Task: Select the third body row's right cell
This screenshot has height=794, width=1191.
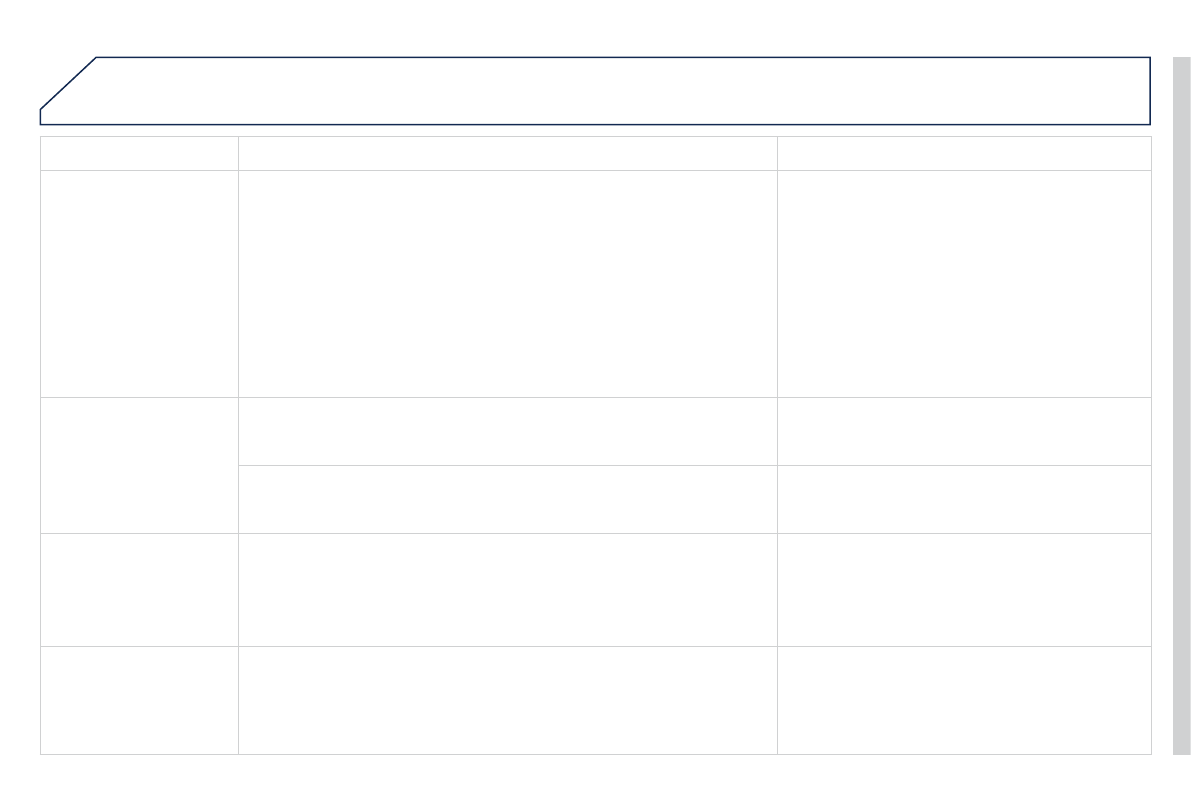Action: pos(963,589)
